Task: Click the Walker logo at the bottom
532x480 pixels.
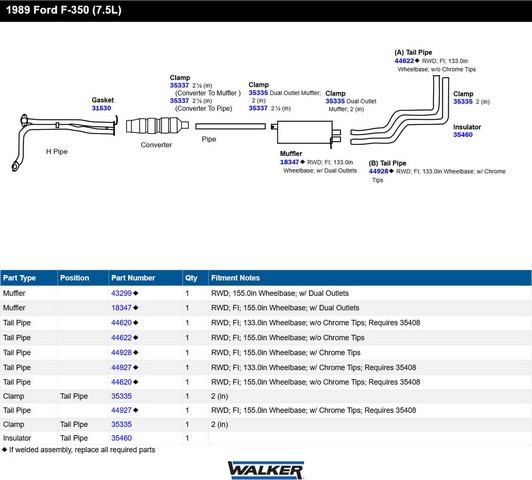Action: [266, 470]
